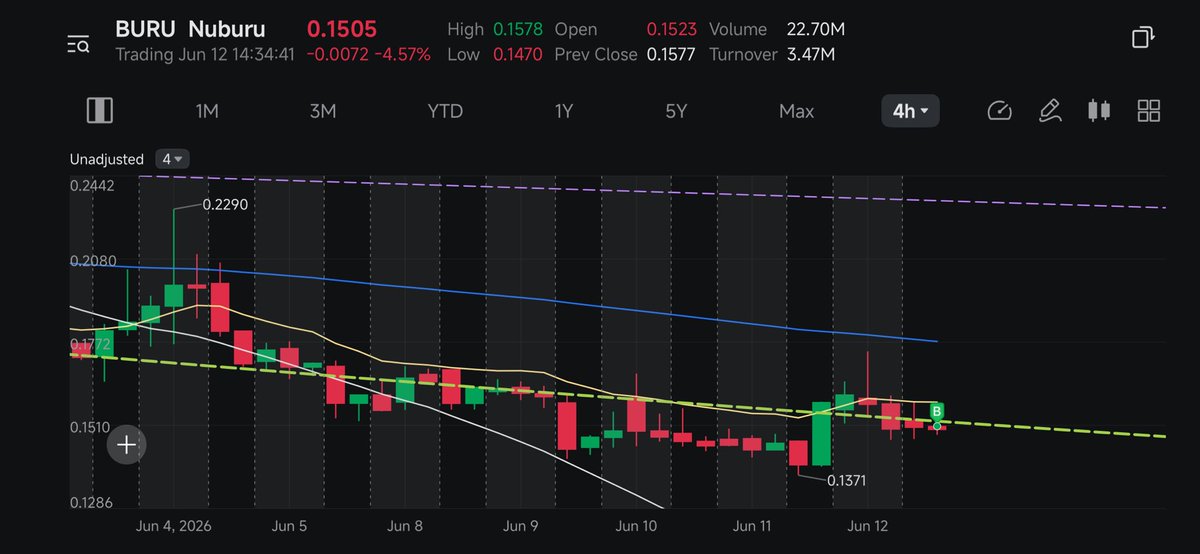Tap the Jun 8 date label
Viewport: 1200px width, 554px height.
tap(405, 525)
